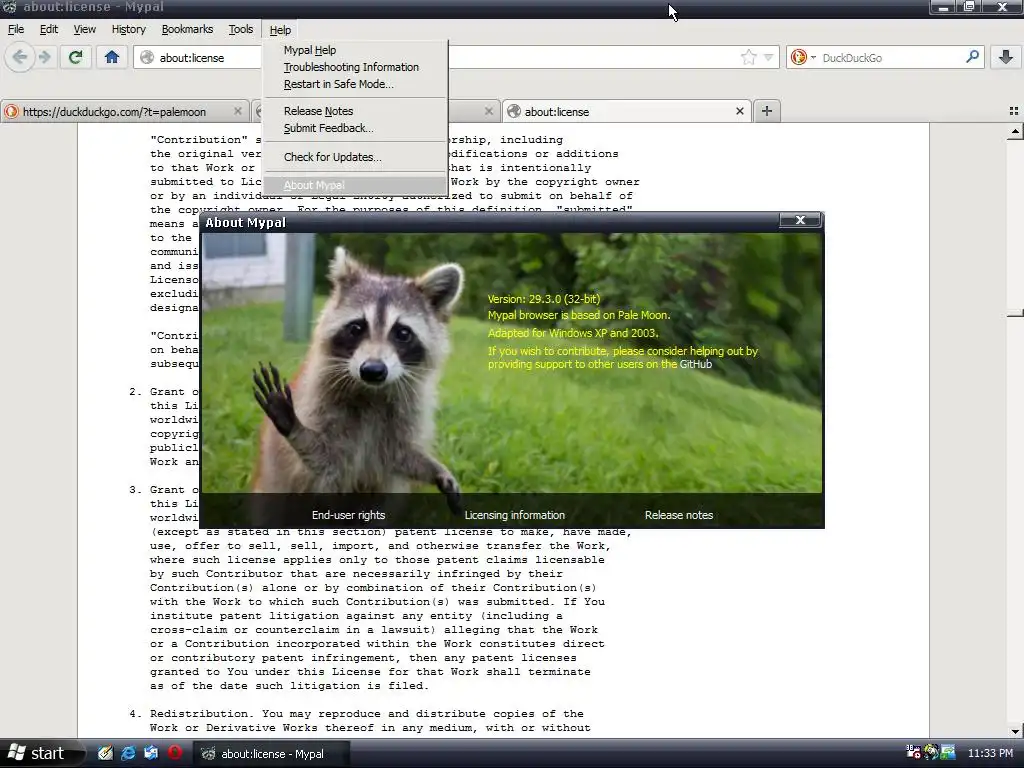
Task: Open the Bookmarks menu
Action: point(187,29)
